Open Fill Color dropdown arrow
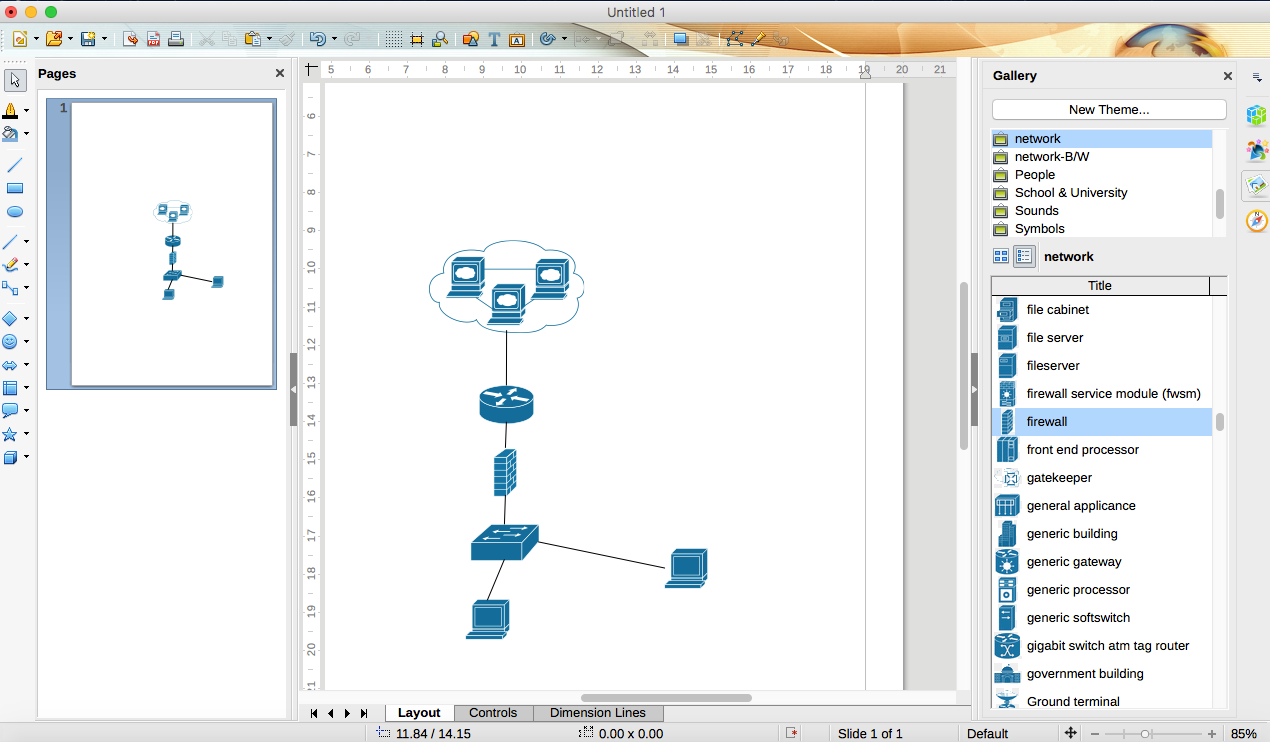The width and height of the screenshot is (1270, 742). 27,134
